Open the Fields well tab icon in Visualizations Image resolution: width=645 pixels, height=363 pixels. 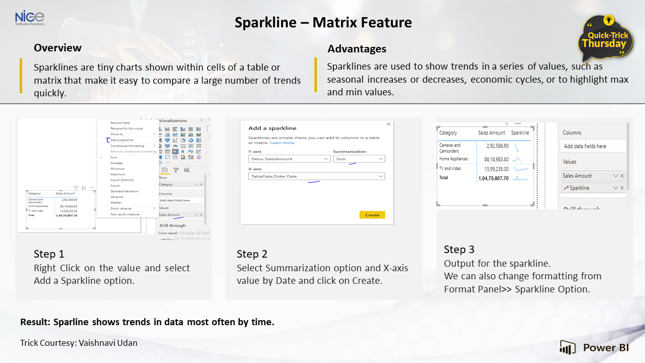coord(165,170)
